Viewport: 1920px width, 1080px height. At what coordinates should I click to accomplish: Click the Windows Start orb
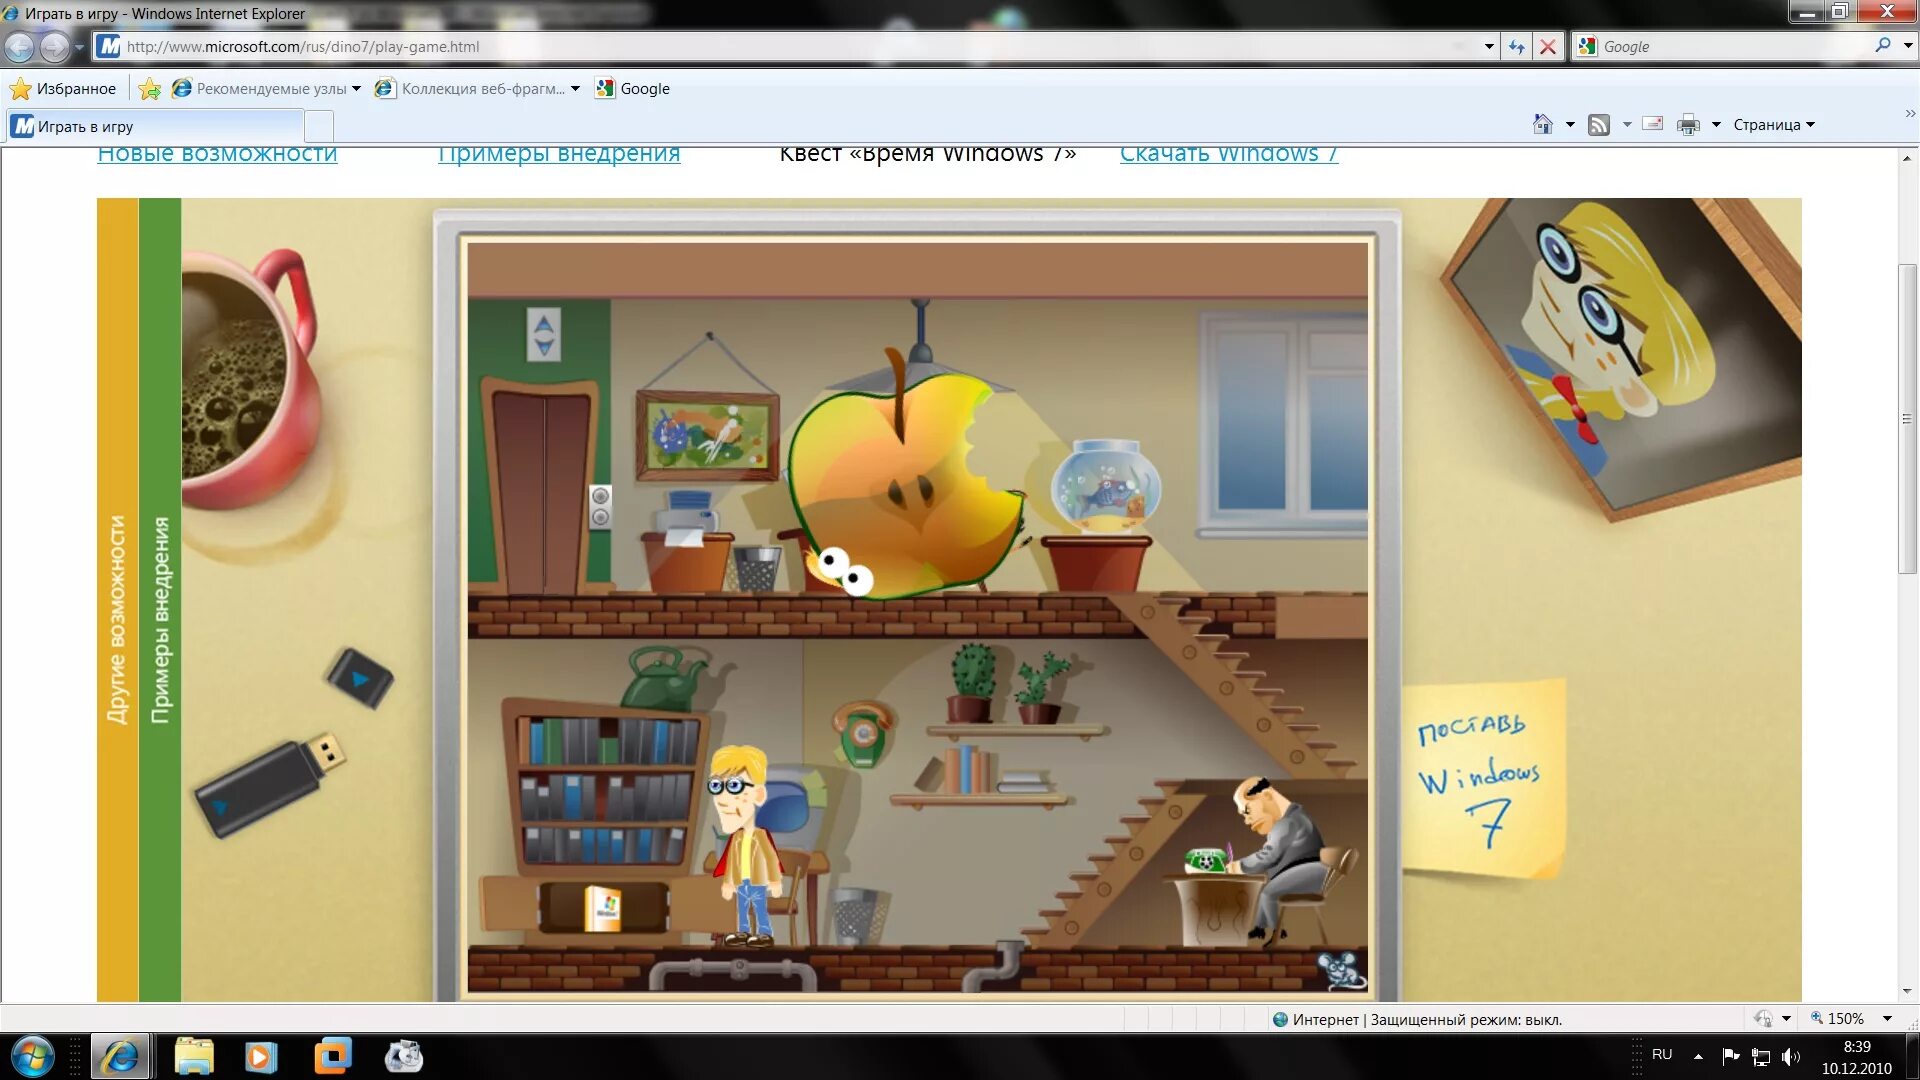32,1057
